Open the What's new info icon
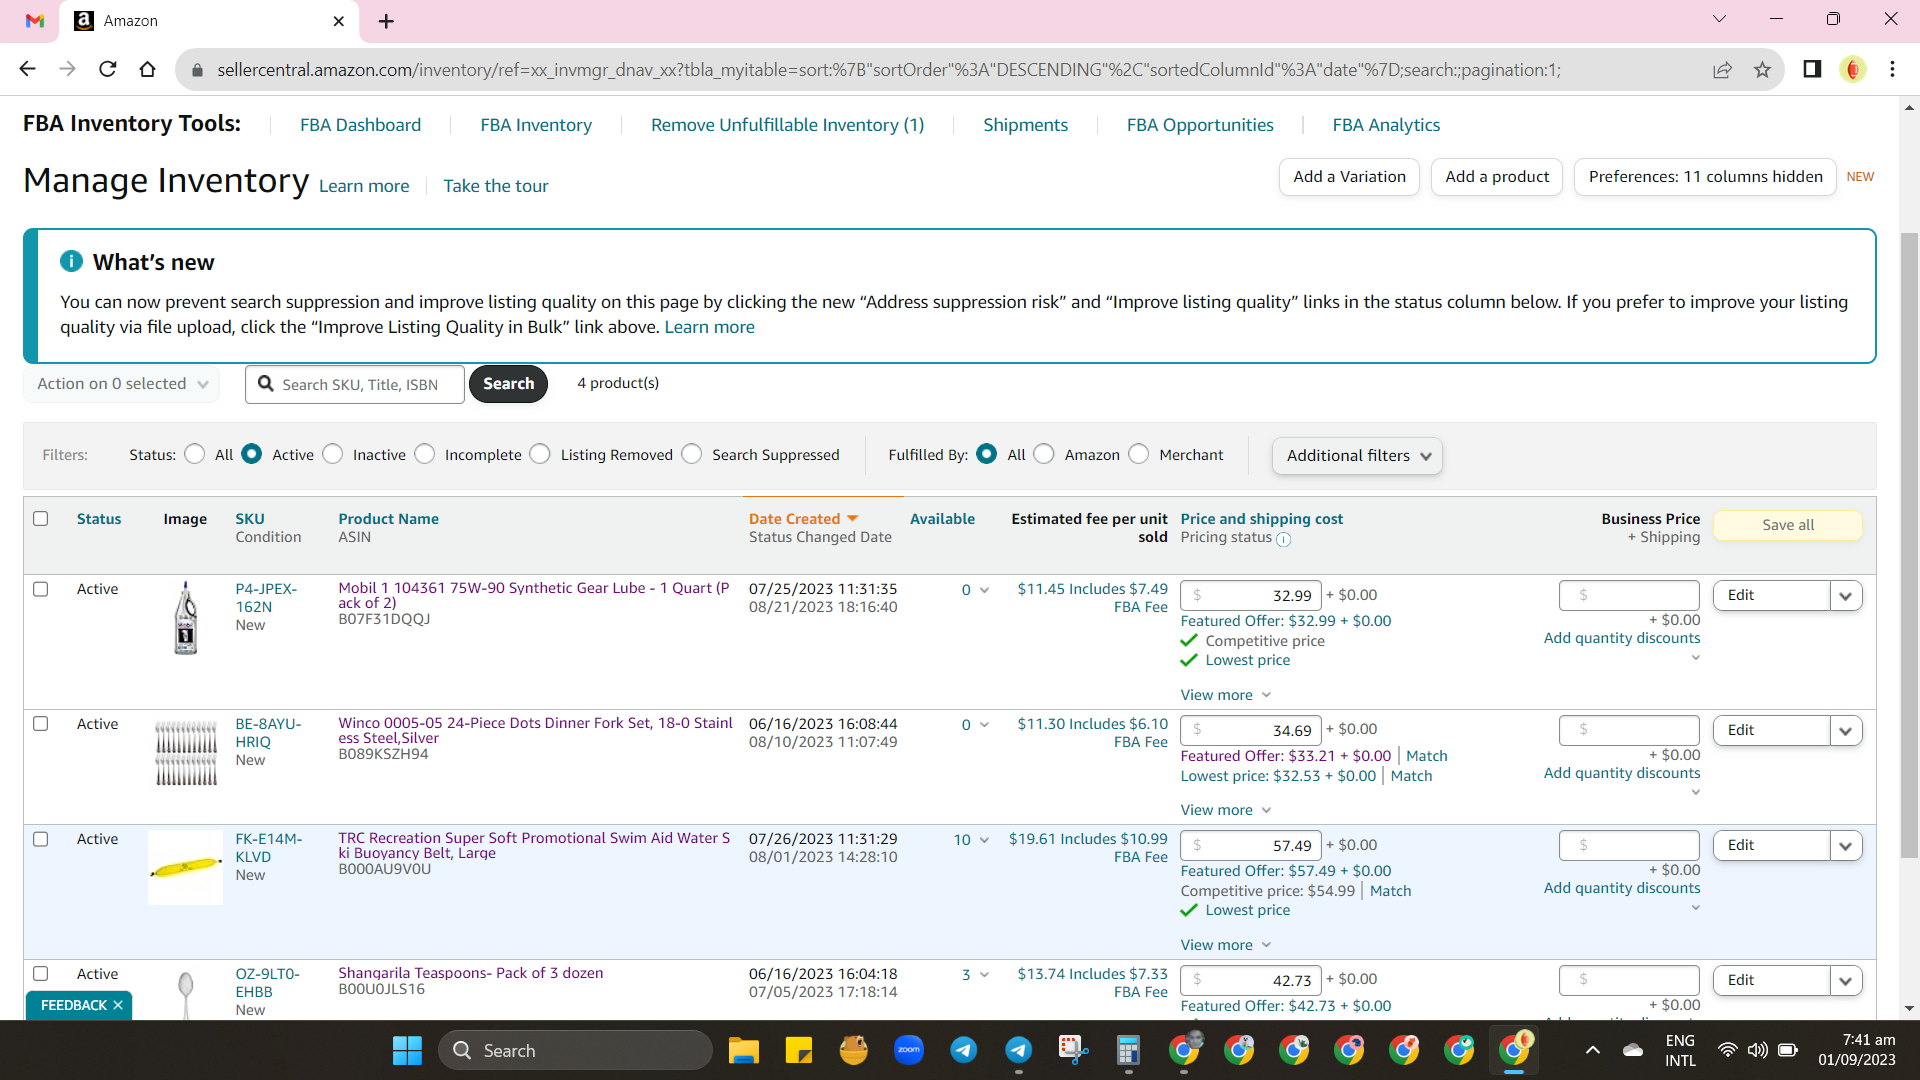1920x1080 pixels. pyautogui.click(x=71, y=261)
